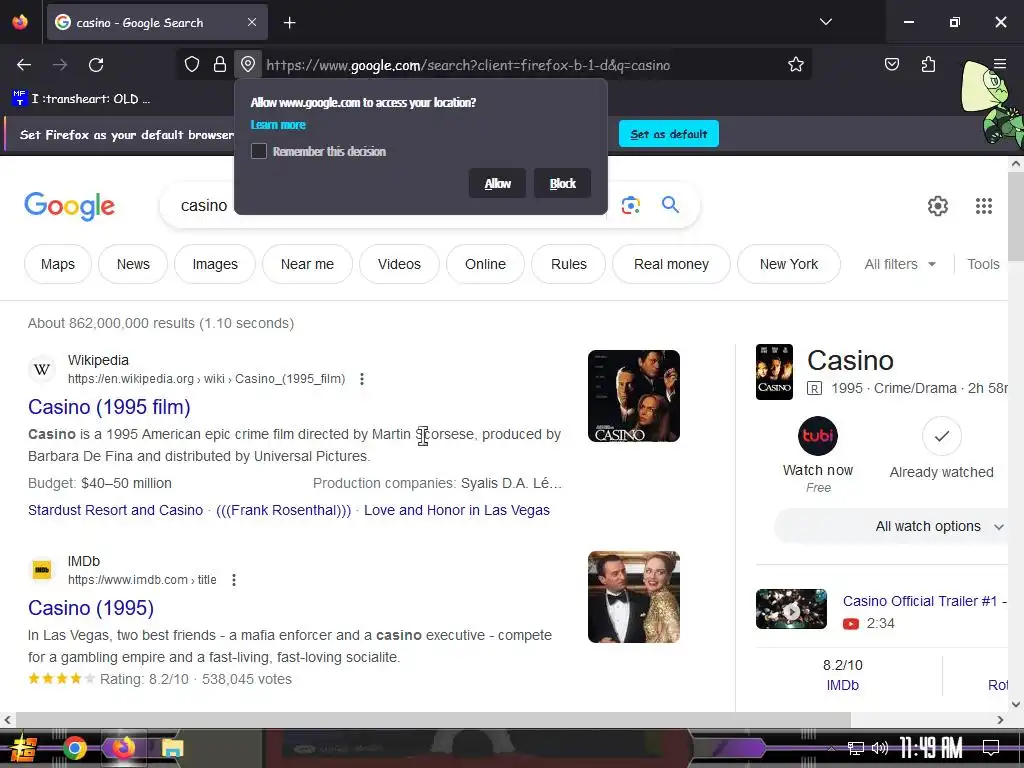Open (((Frank Rosenthal))) link

click(283, 510)
